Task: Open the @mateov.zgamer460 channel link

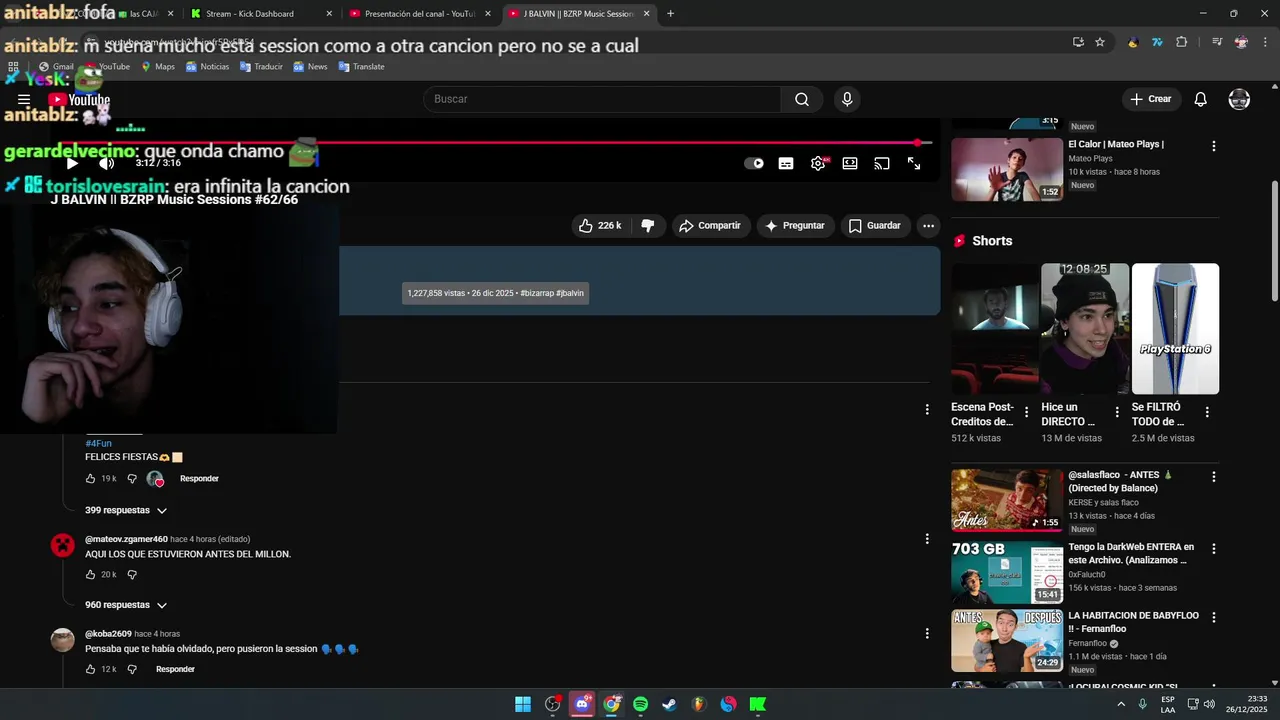Action: [x=126, y=539]
